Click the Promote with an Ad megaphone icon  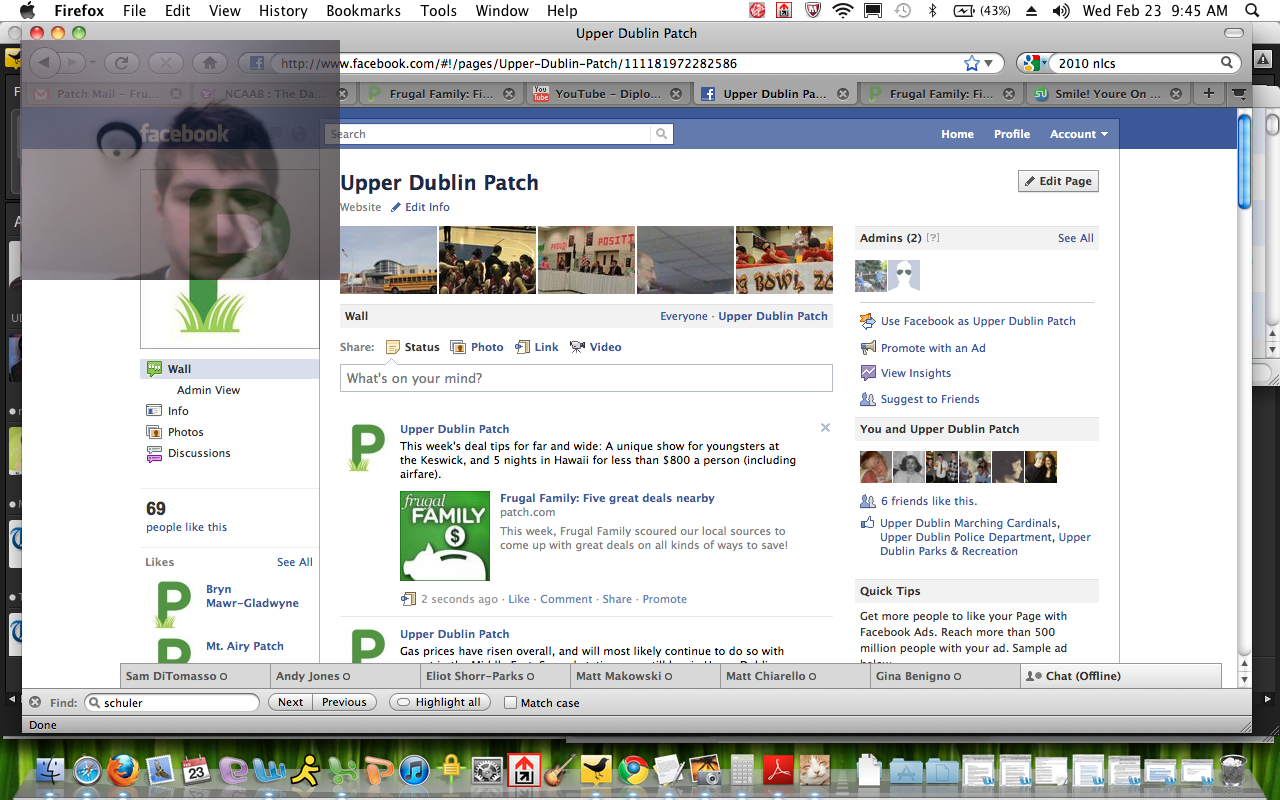click(868, 348)
